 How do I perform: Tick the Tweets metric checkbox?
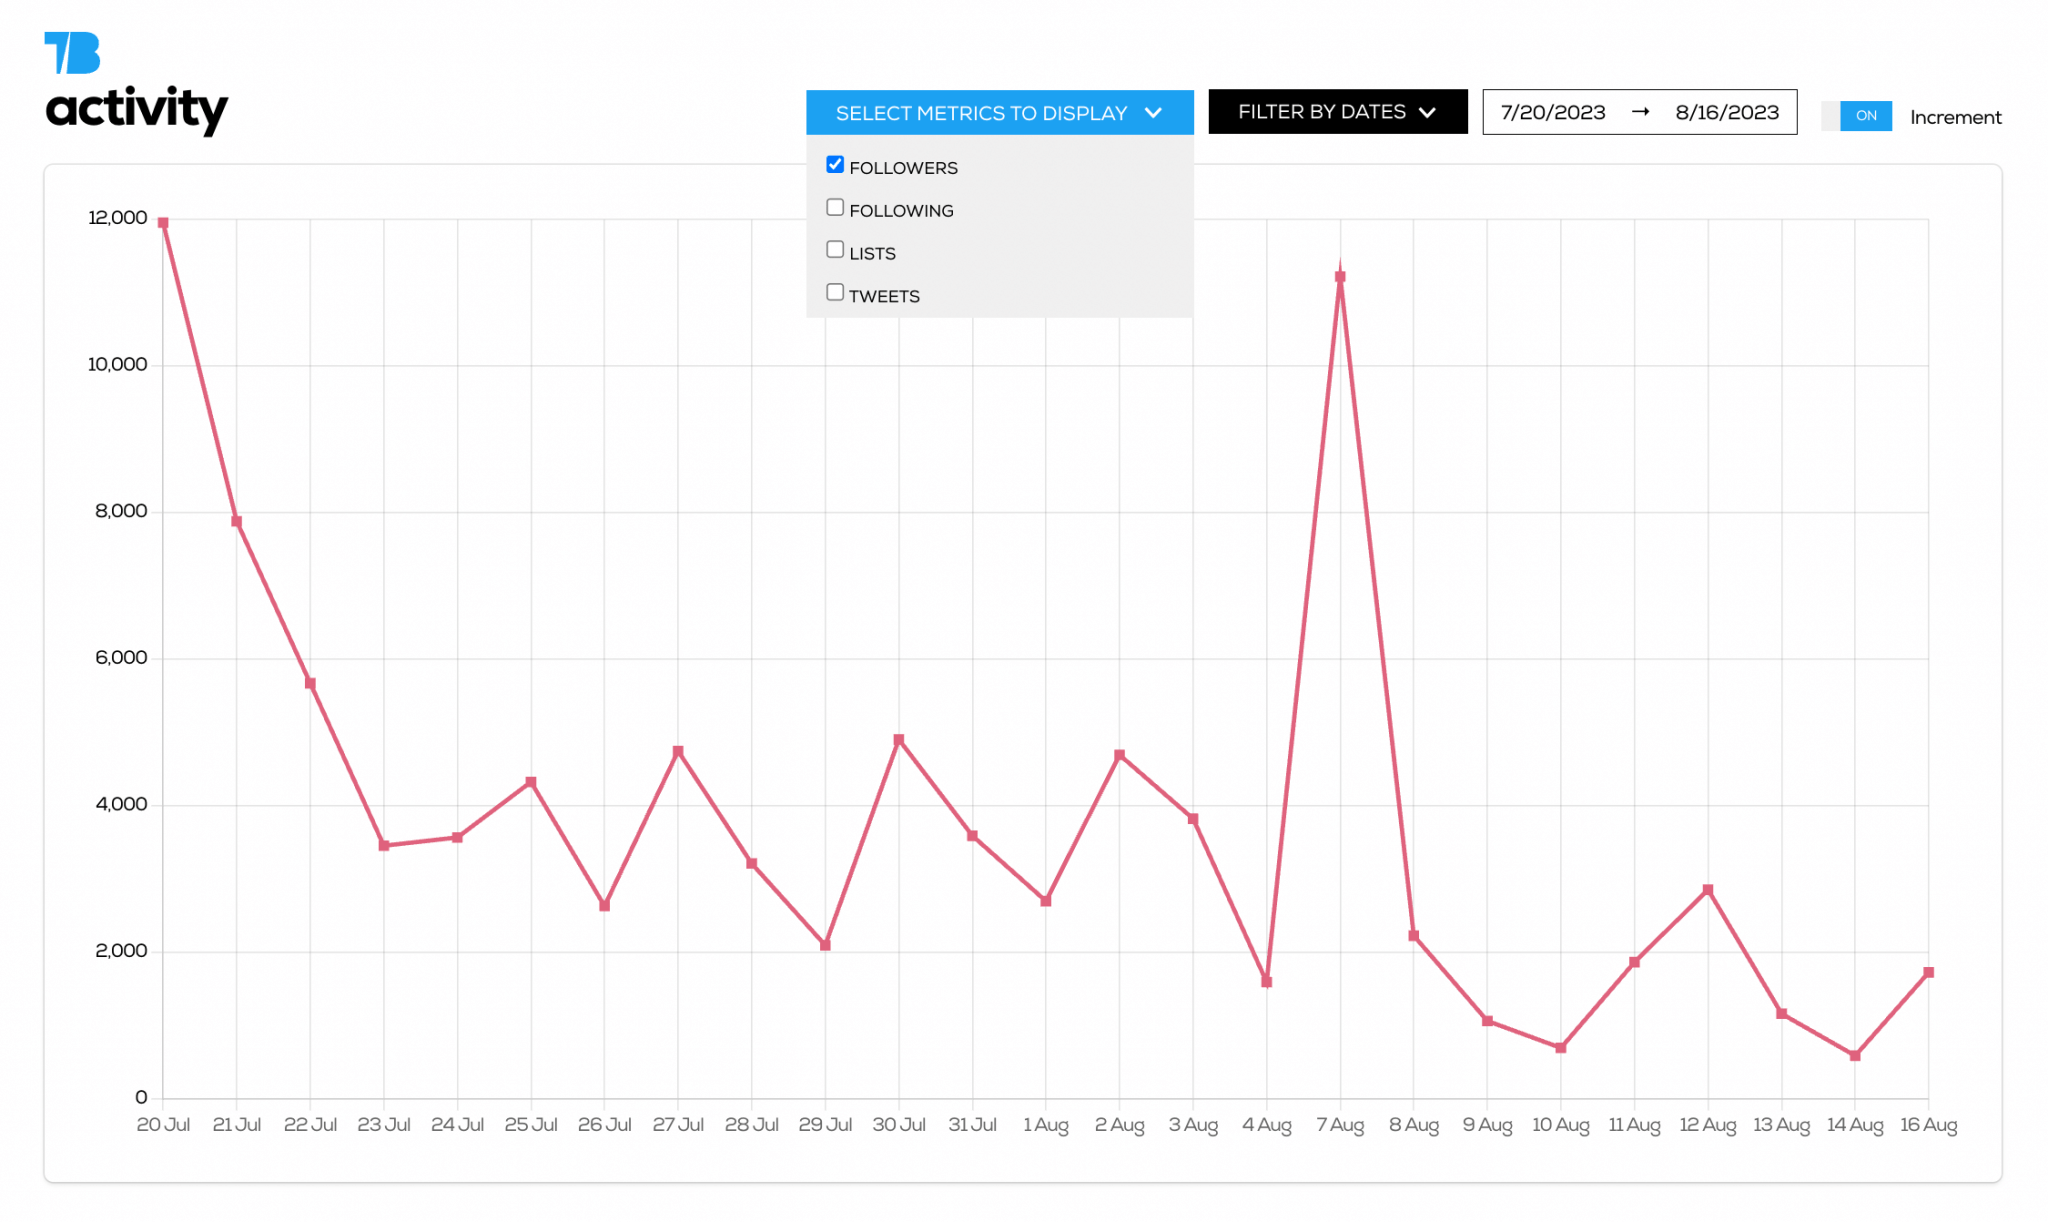click(x=835, y=293)
